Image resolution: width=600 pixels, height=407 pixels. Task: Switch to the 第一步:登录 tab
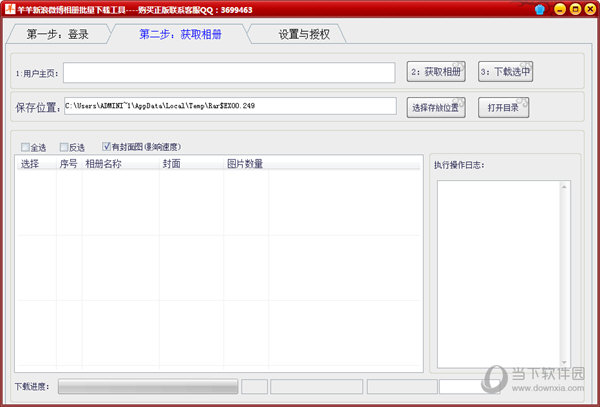[58, 34]
